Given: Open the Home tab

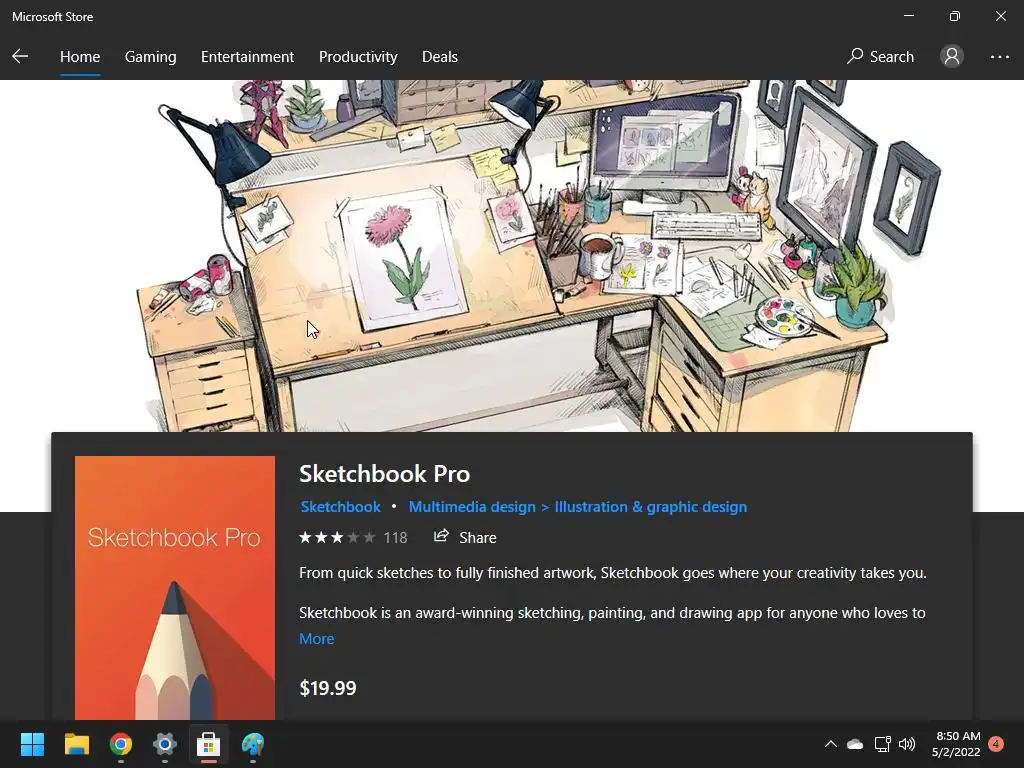Looking at the screenshot, I should coord(80,57).
